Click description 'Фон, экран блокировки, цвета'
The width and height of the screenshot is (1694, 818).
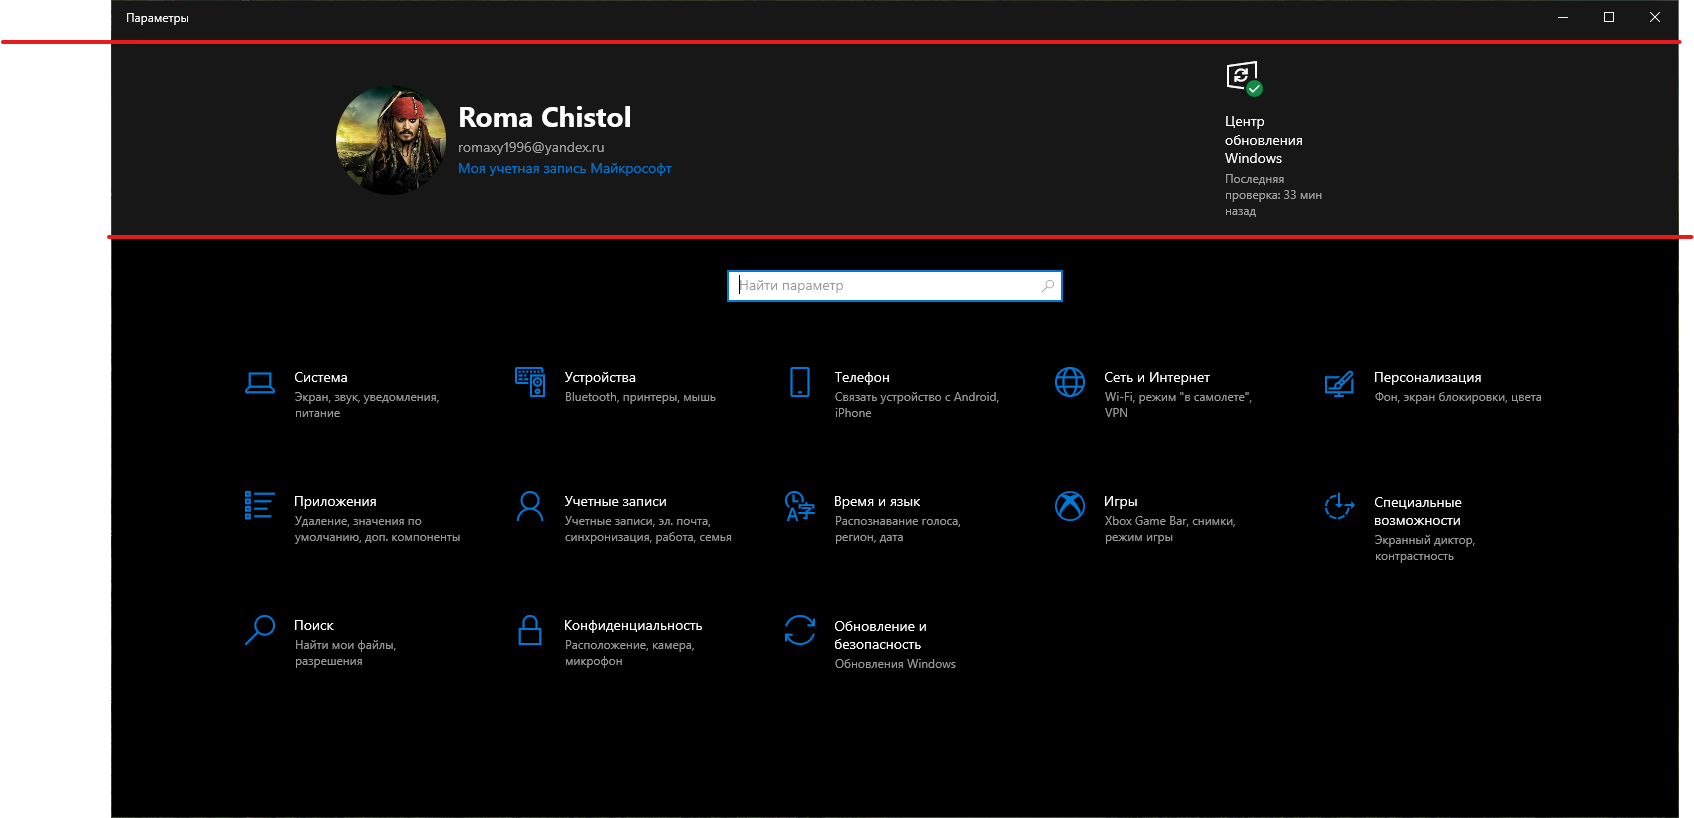[x=1458, y=397]
